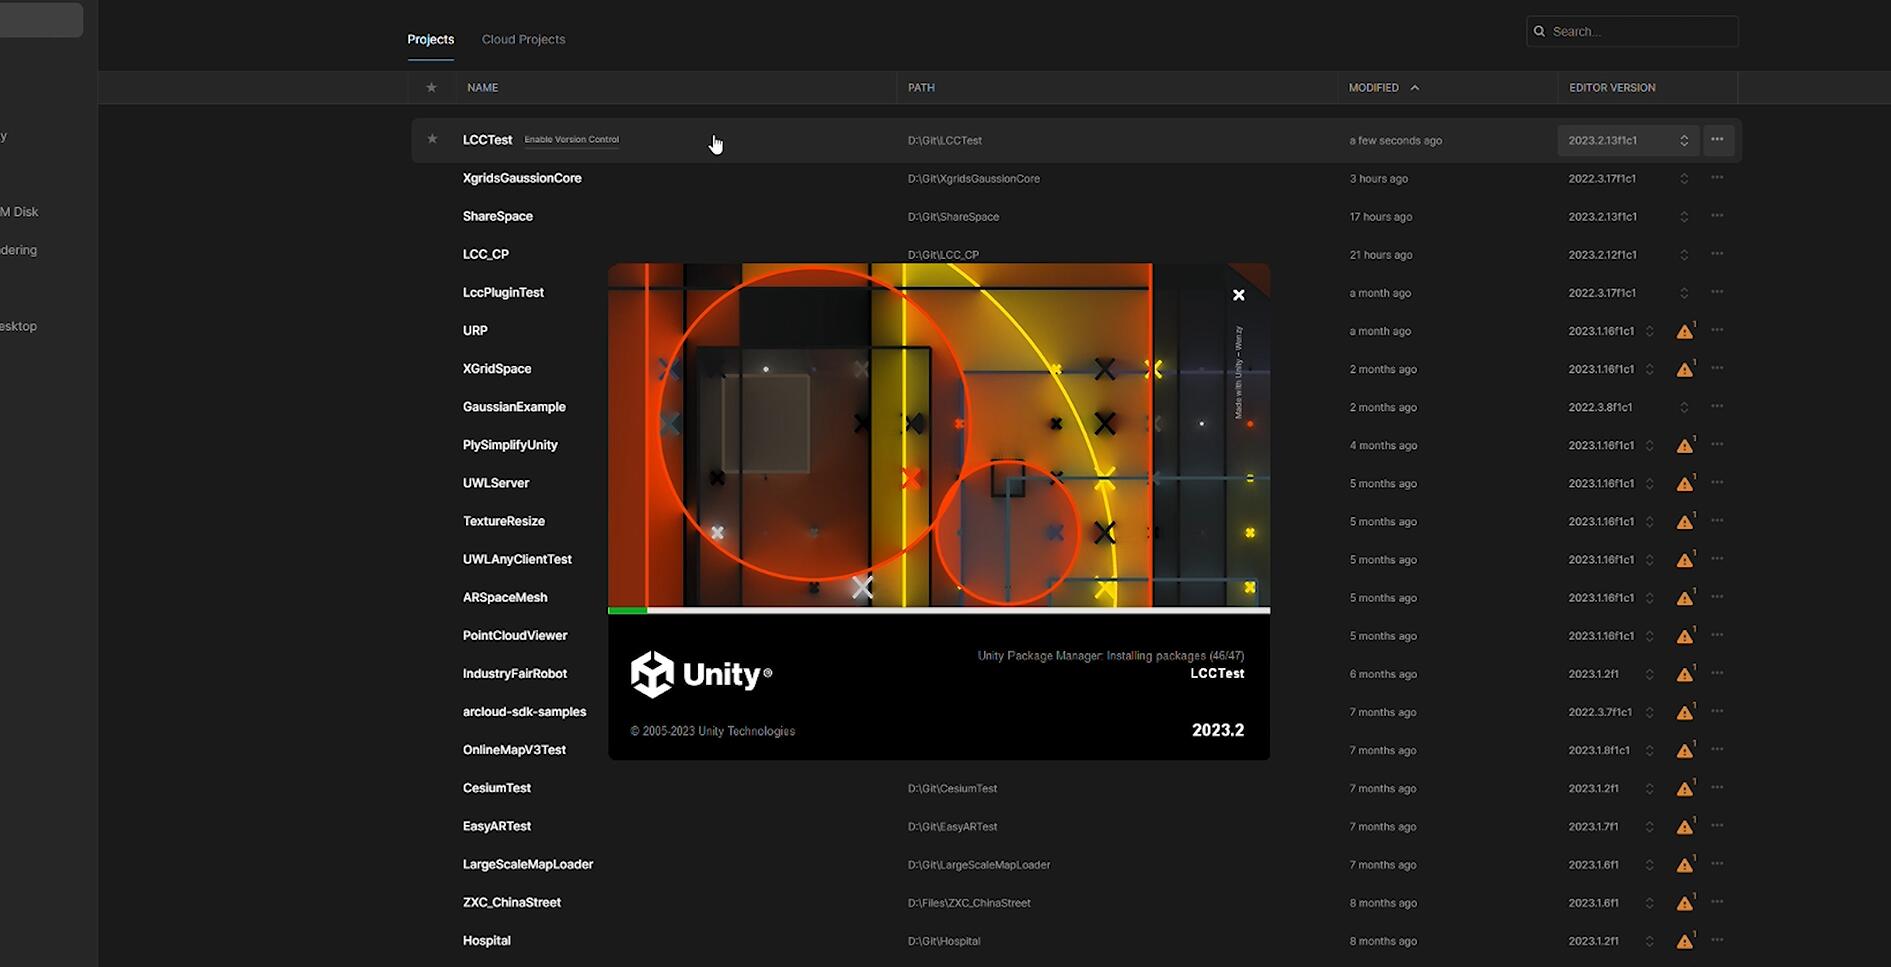
Task: Open more options for UWLAnyClientTest
Action: (1717, 558)
